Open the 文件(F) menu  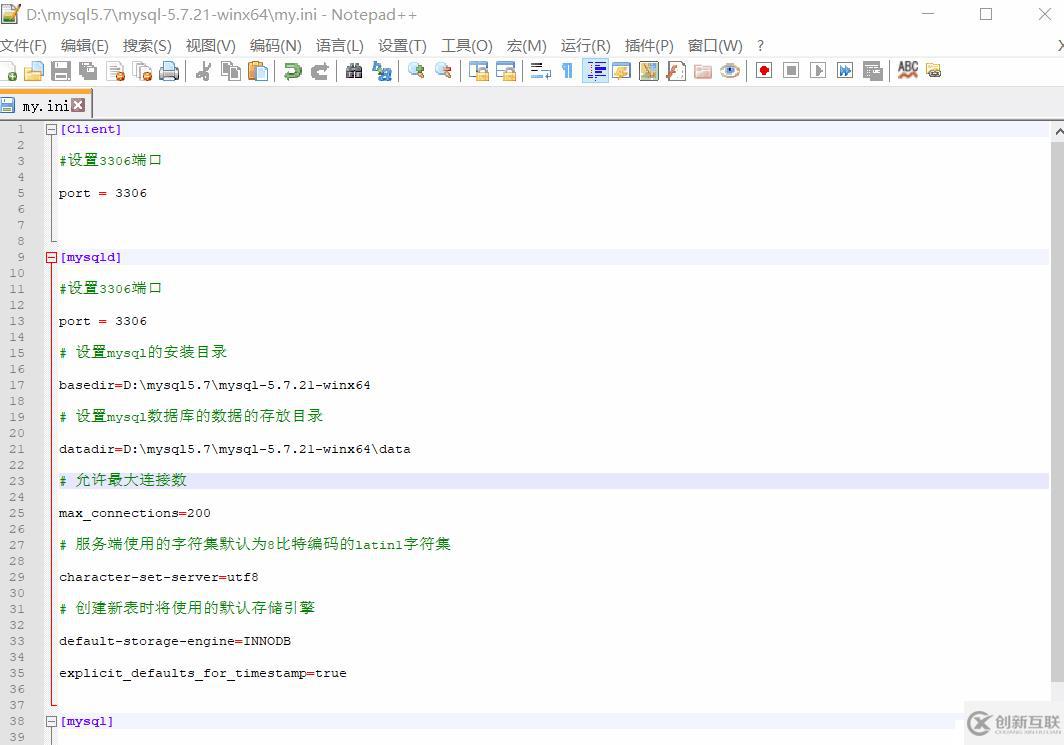click(23, 45)
